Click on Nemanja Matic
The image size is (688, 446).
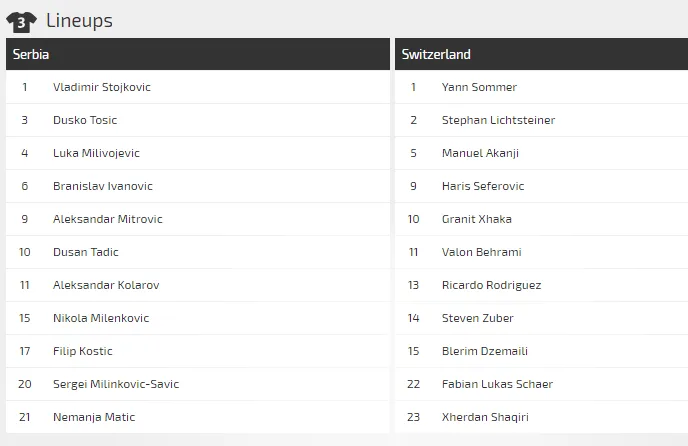click(x=93, y=417)
